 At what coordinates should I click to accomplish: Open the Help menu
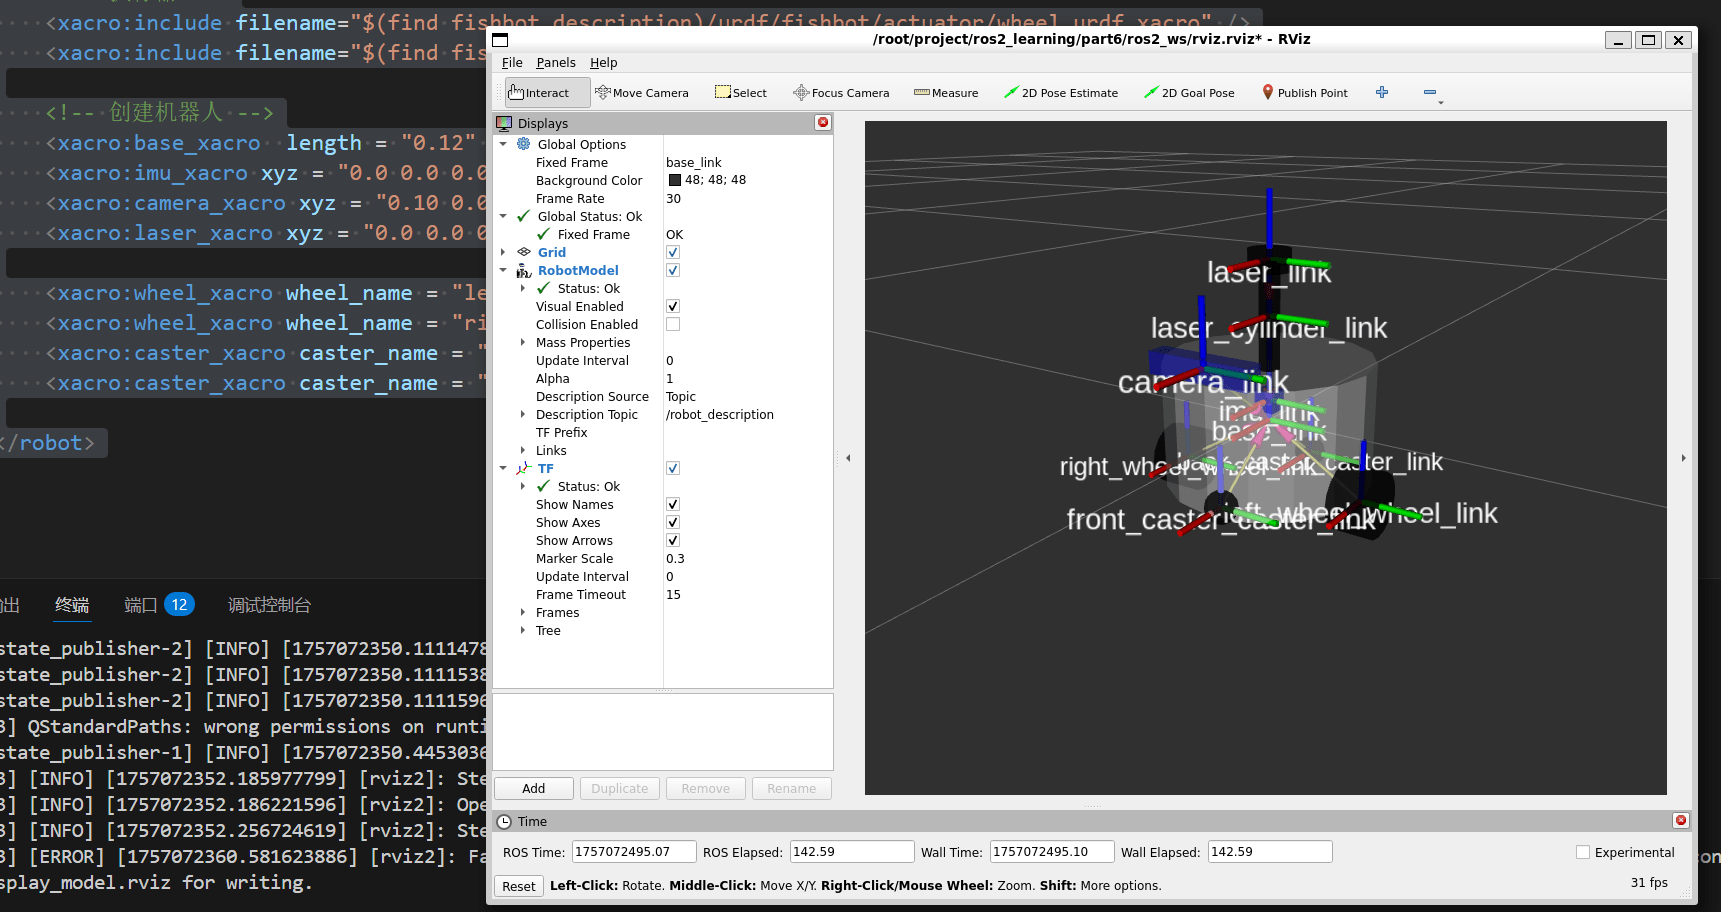603,63
